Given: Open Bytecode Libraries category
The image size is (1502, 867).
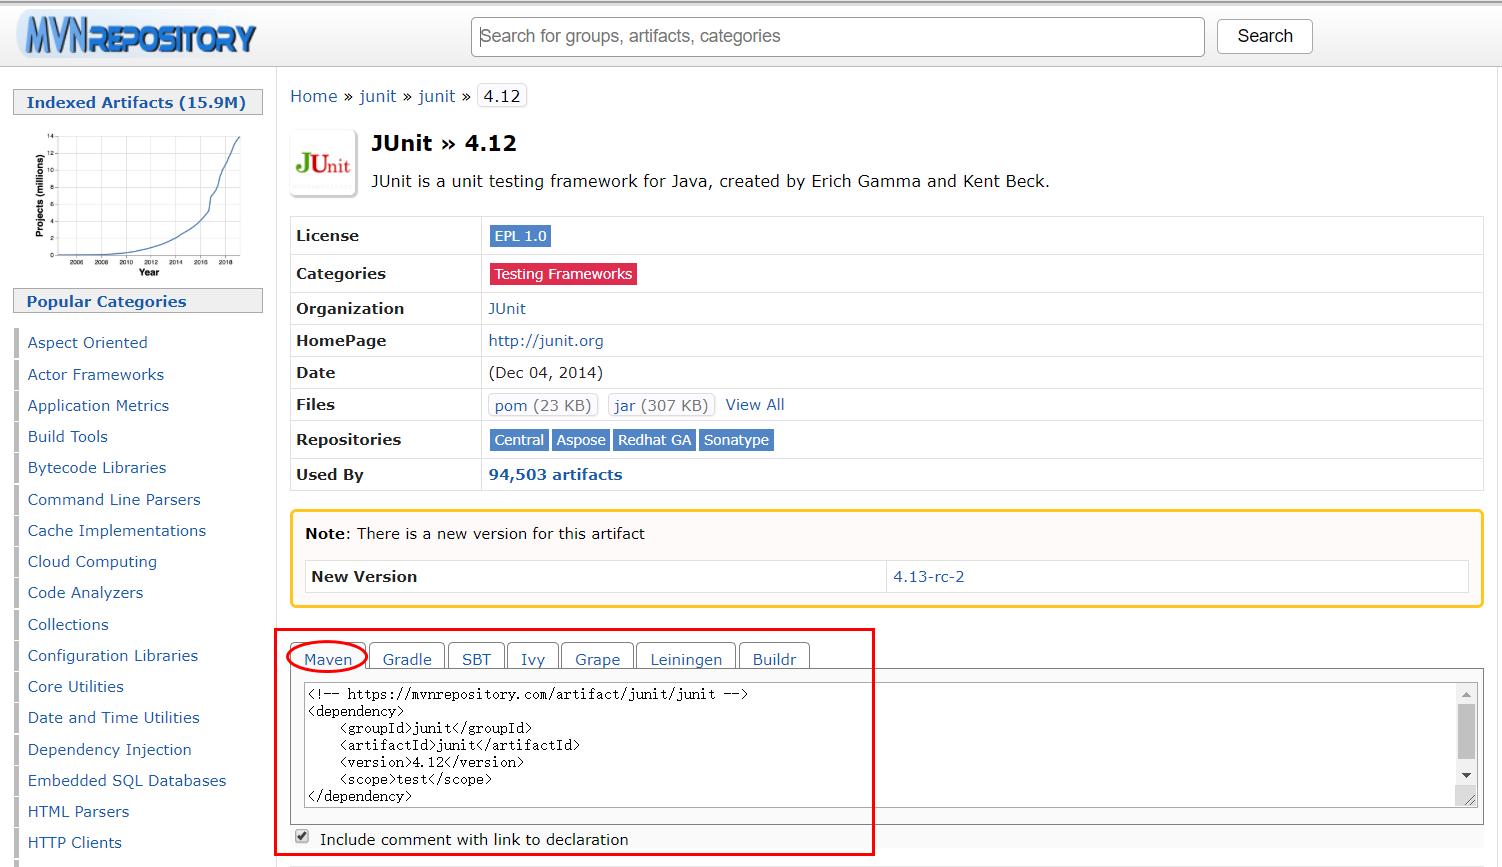Looking at the screenshot, I should point(97,468).
